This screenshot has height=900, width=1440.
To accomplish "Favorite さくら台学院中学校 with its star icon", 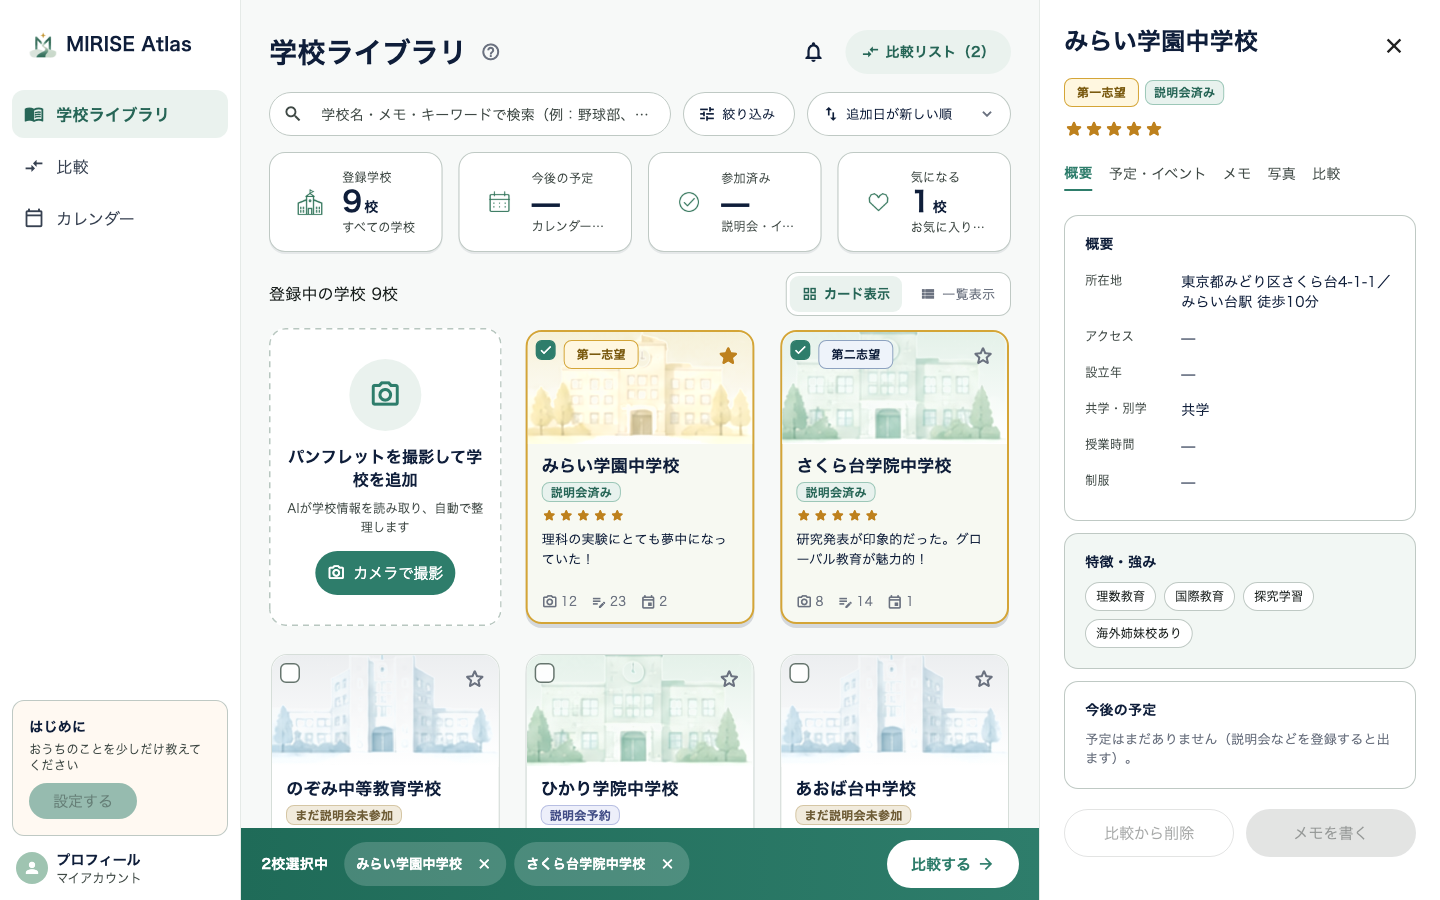I will [983, 356].
